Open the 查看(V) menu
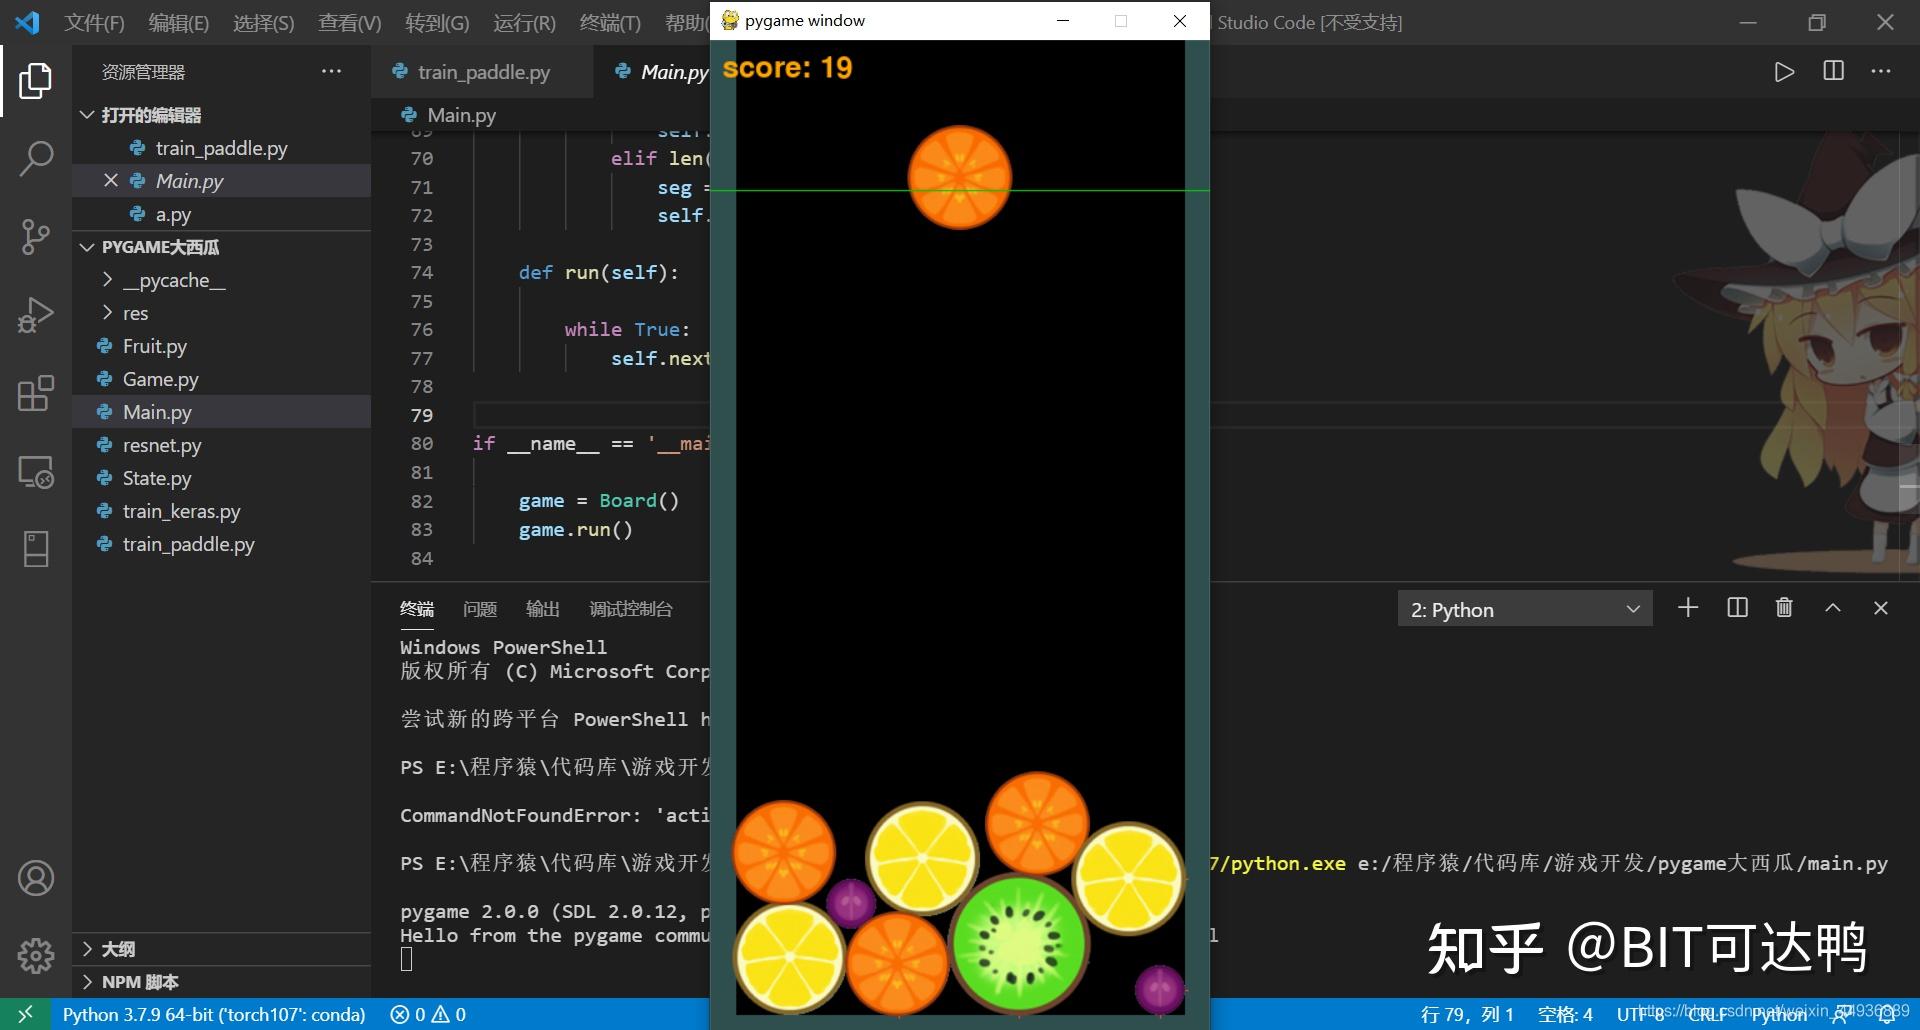The height and width of the screenshot is (1030, 1920). [350, 22]
